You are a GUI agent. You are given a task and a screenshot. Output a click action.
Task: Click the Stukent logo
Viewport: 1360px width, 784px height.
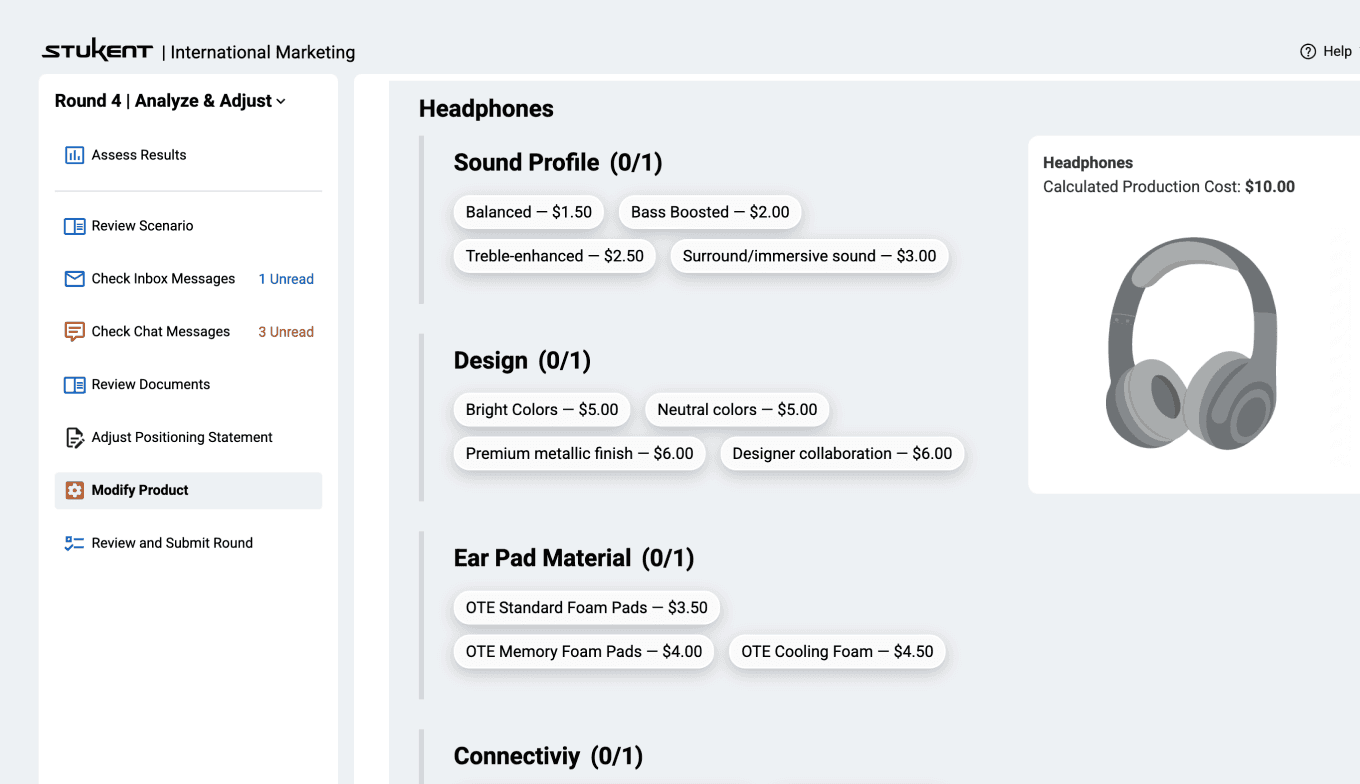click(x=97, y=51)
